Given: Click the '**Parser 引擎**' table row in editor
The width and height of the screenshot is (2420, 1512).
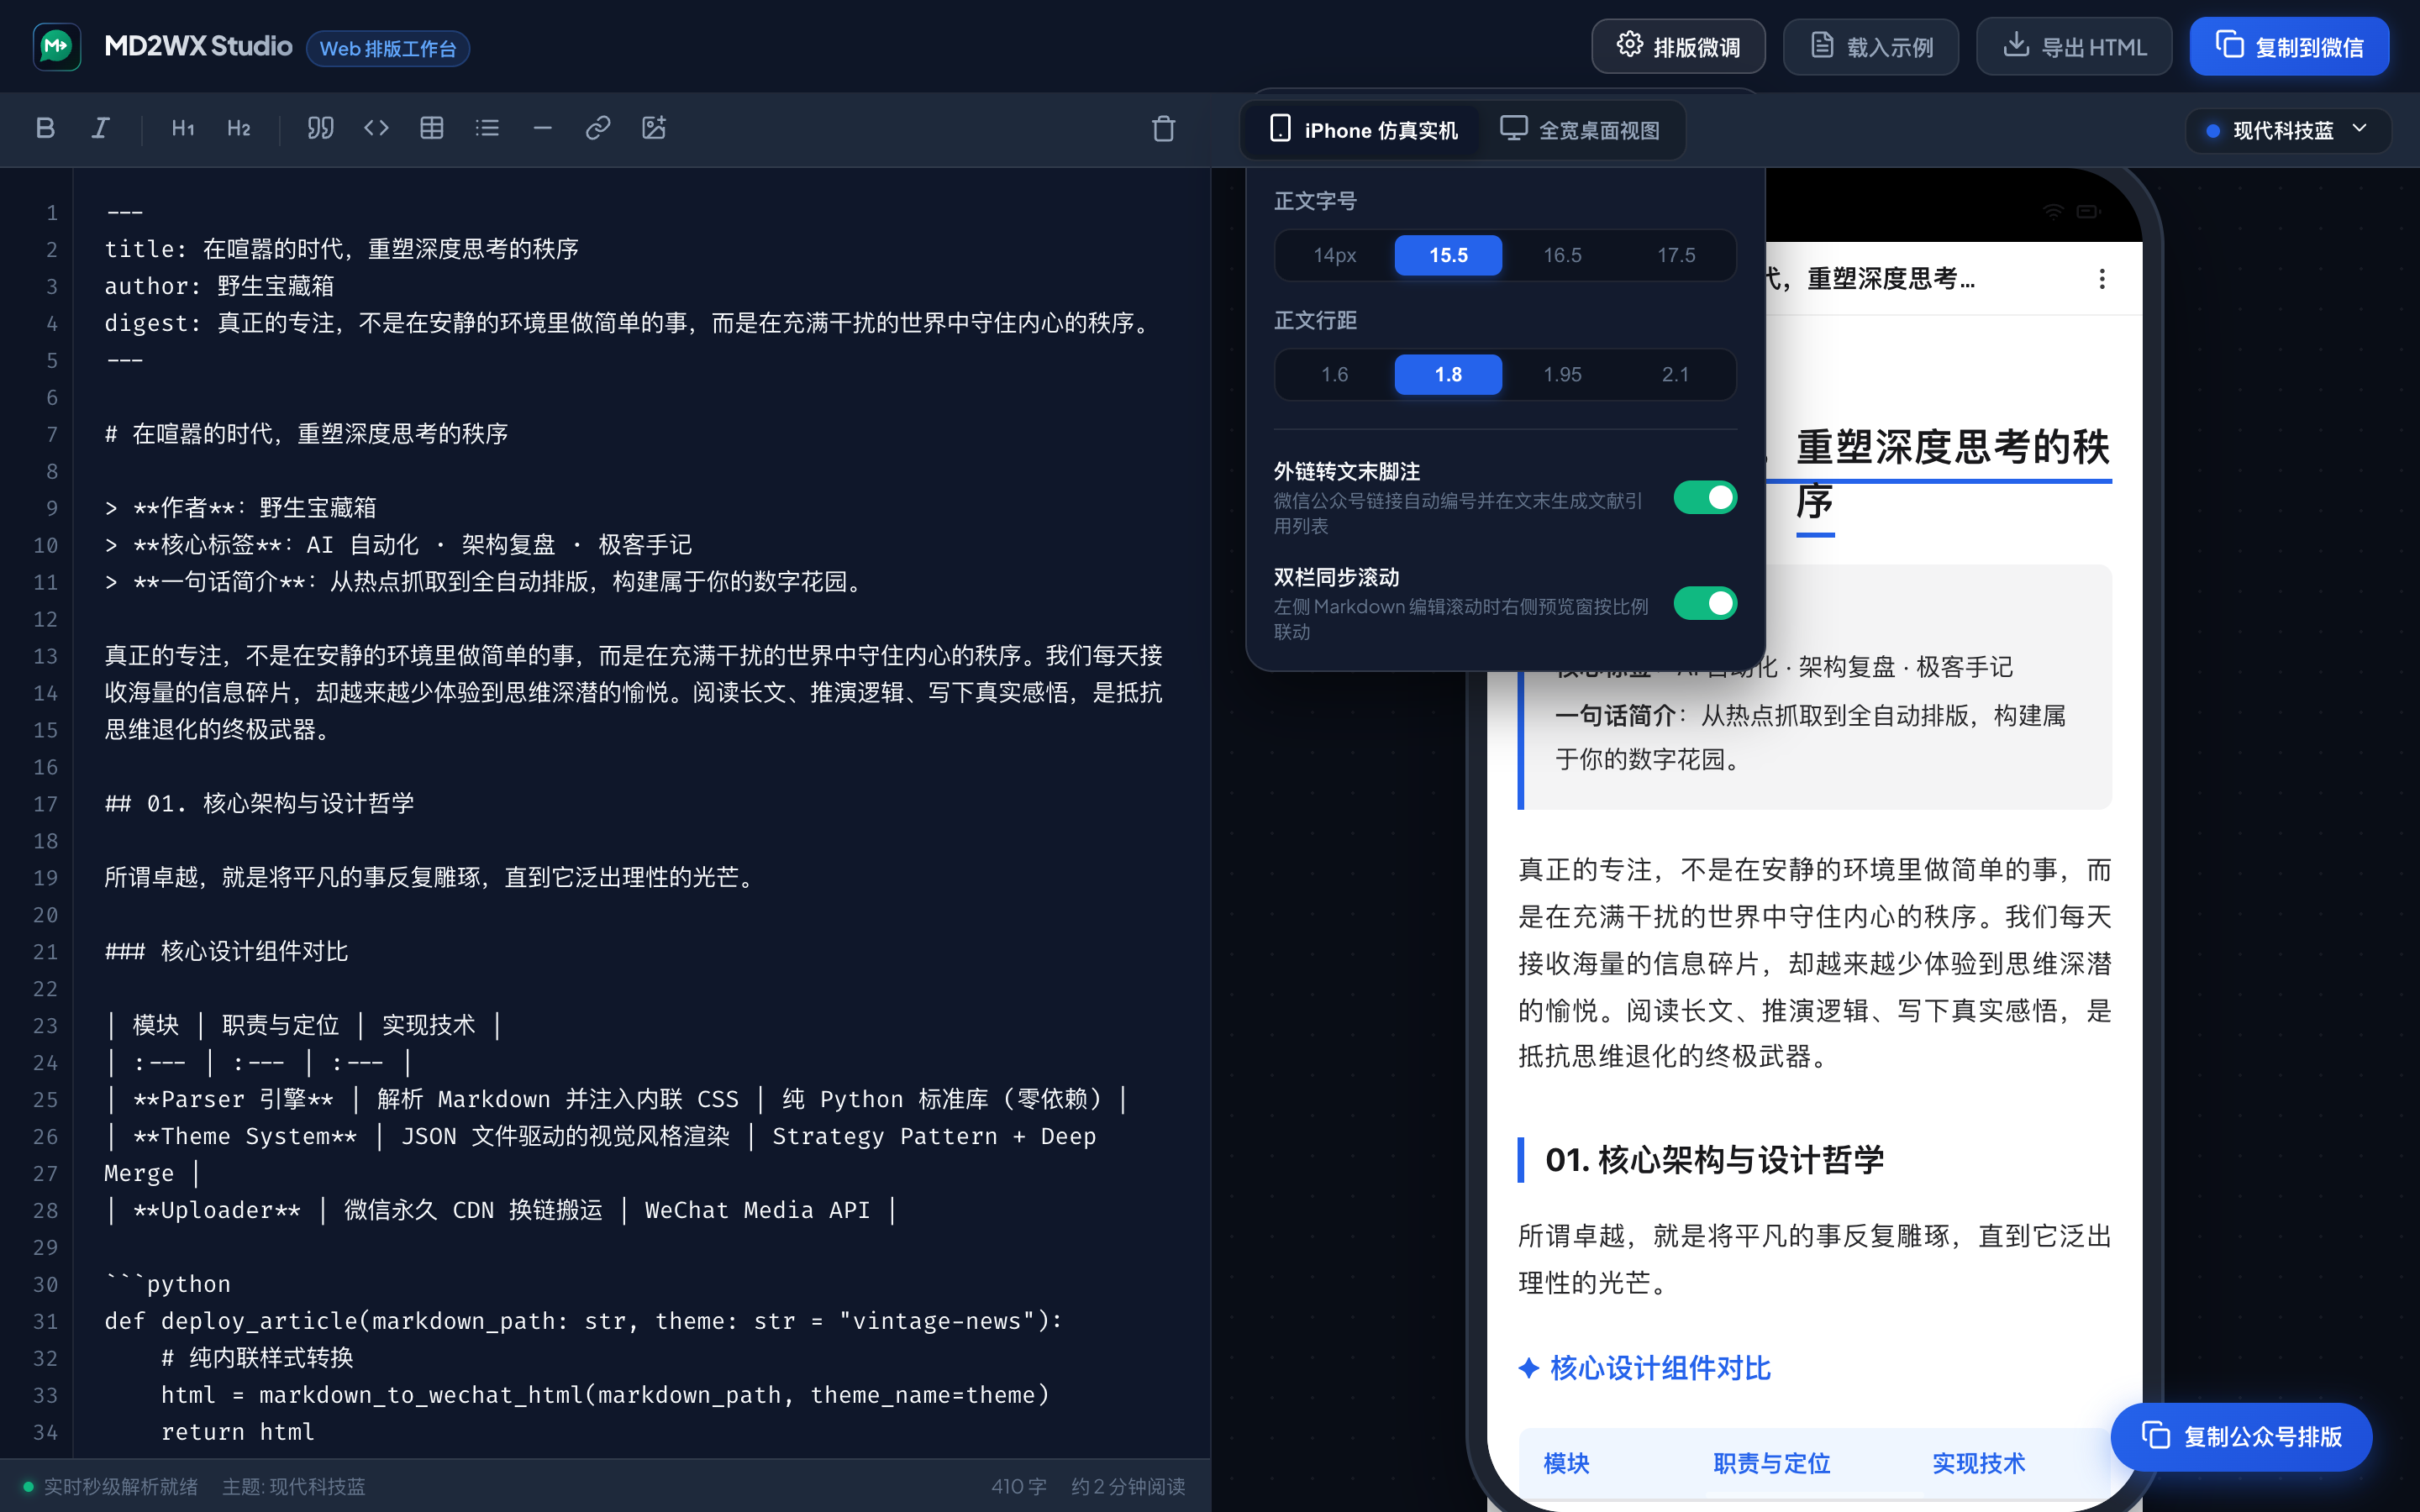Looking at the screenshot, I should [617, 1099].
